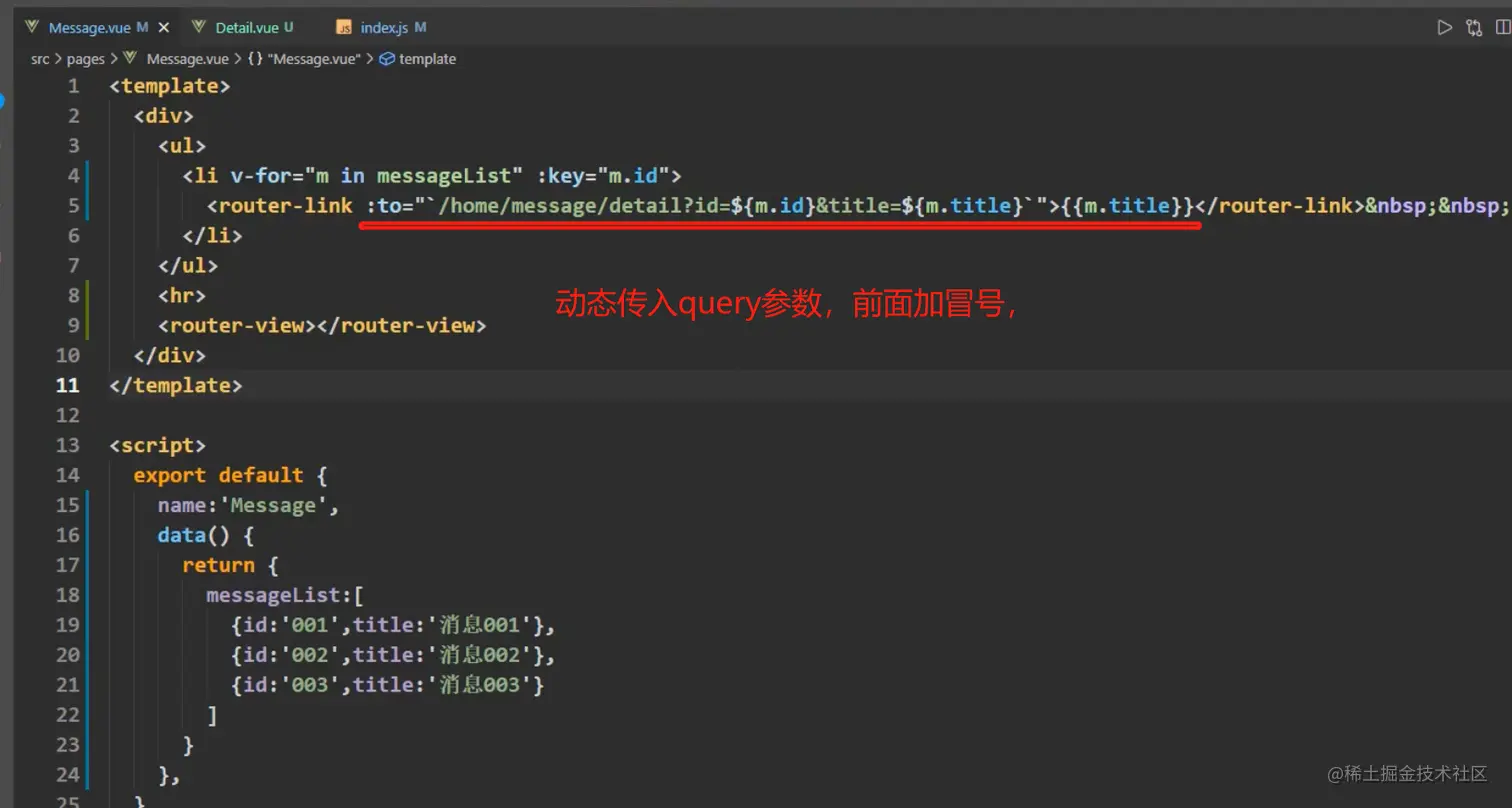This screenshot has width=1512, height=808.
Task: Click the :key="m.id" attribute
Action: tap(603, 176)
